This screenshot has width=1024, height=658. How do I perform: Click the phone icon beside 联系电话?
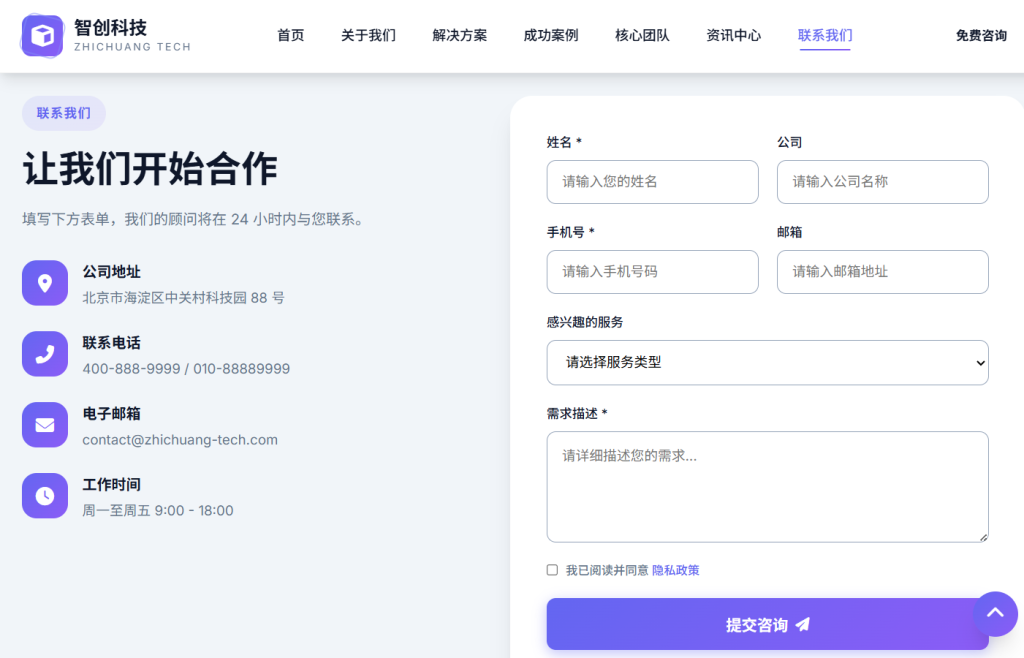pyautogui.click(x=45, y=354)
